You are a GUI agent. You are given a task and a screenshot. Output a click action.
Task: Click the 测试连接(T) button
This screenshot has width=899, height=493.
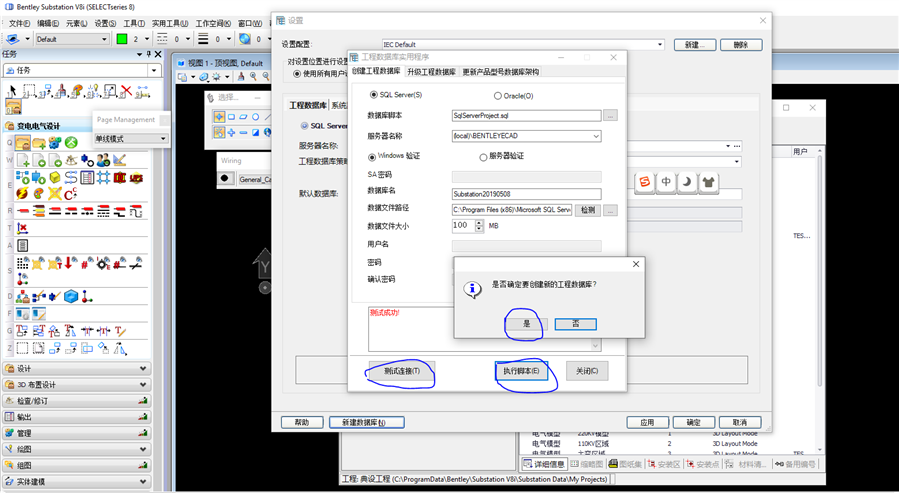pyautogui.click(x=402, y=371)
